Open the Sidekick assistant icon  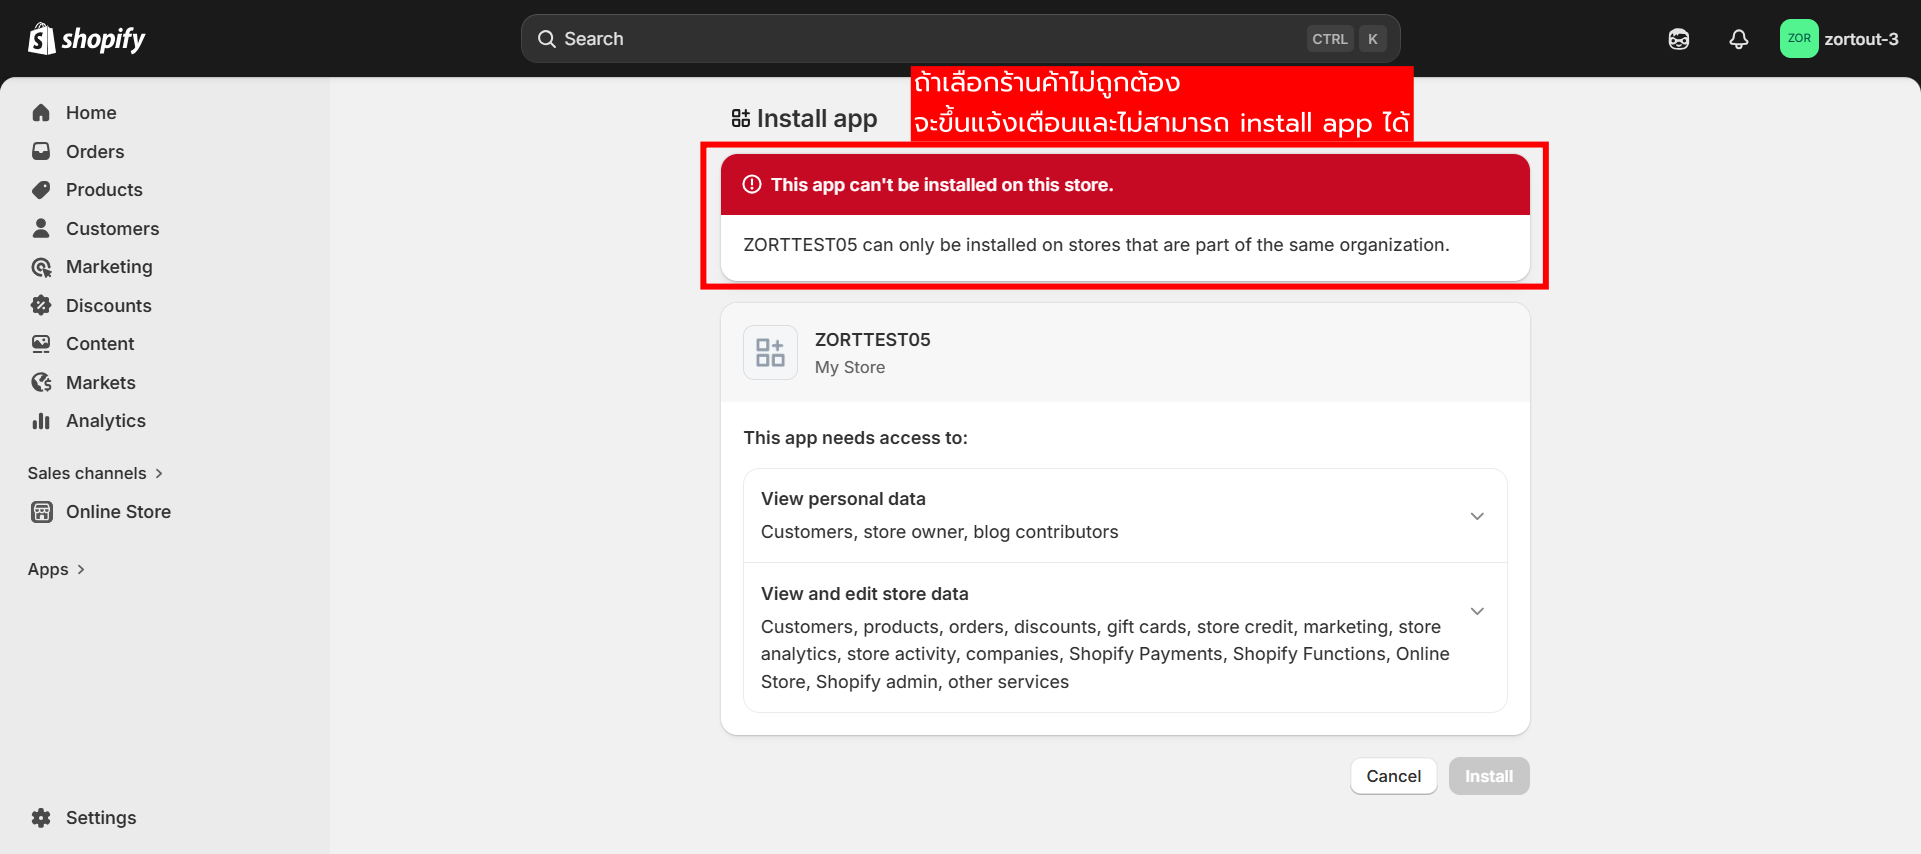[1678, 39]
